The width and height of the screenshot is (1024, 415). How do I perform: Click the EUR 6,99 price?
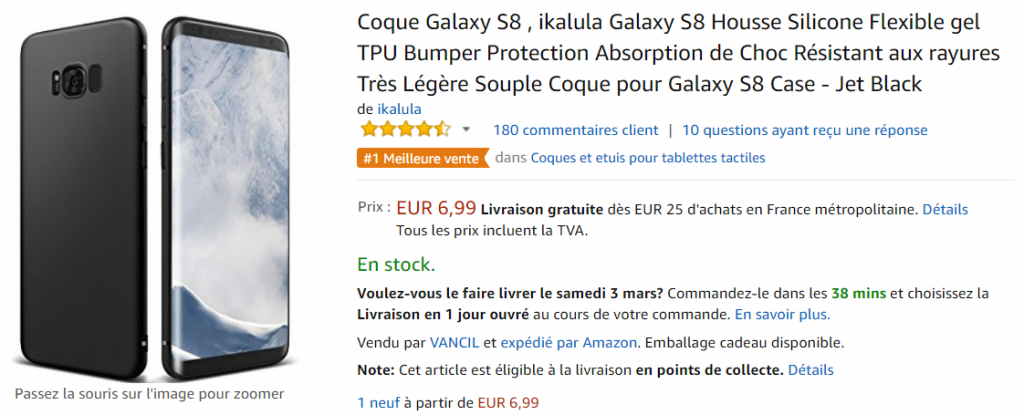[x=436, y=209]
